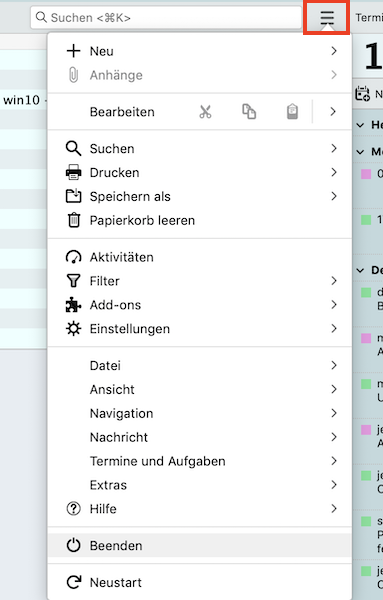Expand the Bearbeiten submenu chevron

pyautogui.click(x=333, y=112)
